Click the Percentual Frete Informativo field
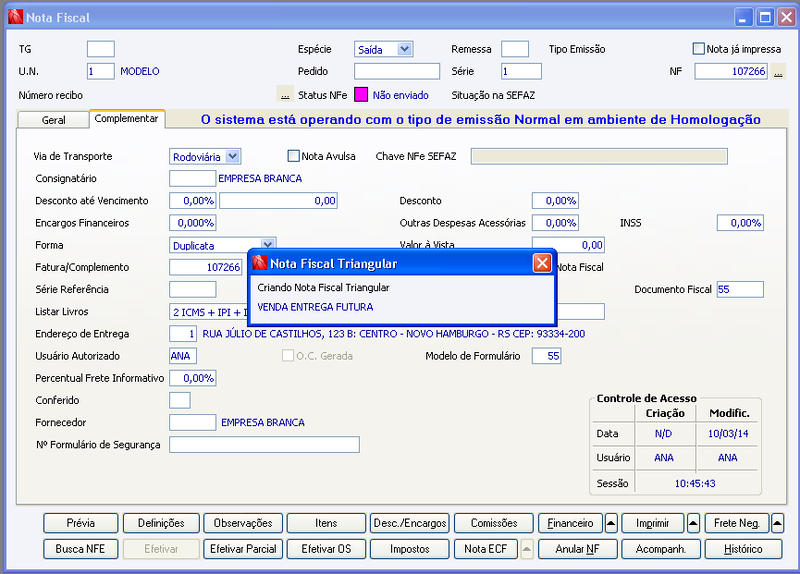The height and width of the screenshot is (574, 800). click(x=192, y=378)
